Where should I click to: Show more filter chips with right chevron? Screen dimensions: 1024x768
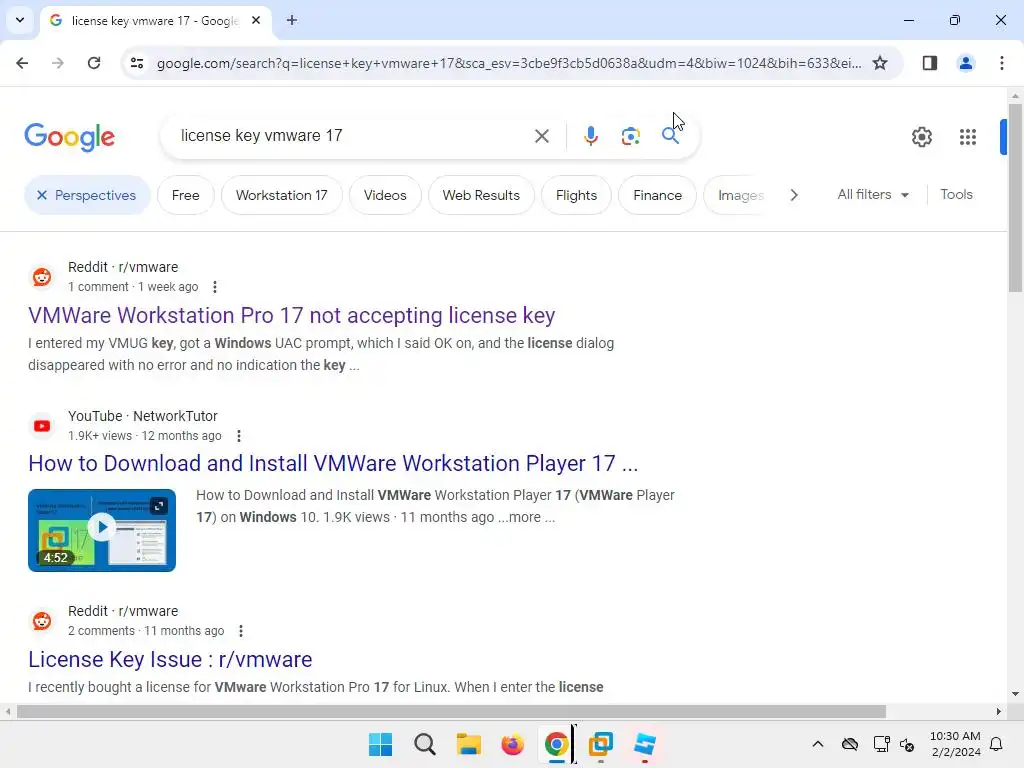793,195
